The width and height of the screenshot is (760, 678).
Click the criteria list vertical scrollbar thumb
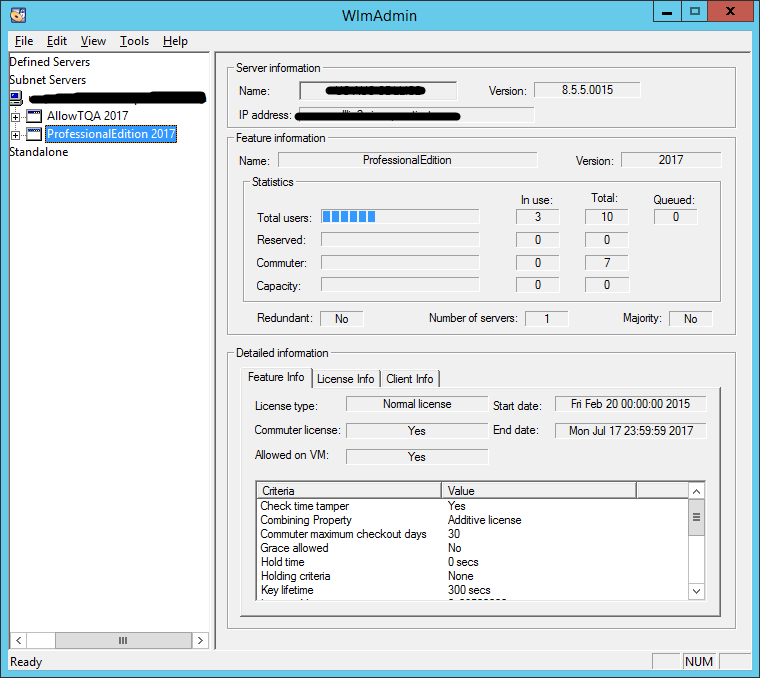pyautogui.click(x=697, y=518)
